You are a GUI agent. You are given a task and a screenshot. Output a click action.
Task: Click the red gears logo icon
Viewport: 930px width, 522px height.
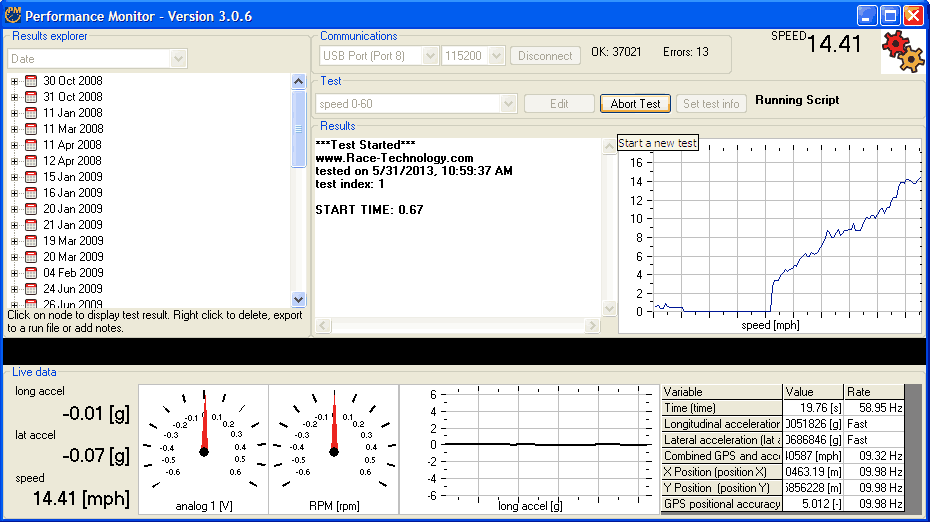[902, 52]
